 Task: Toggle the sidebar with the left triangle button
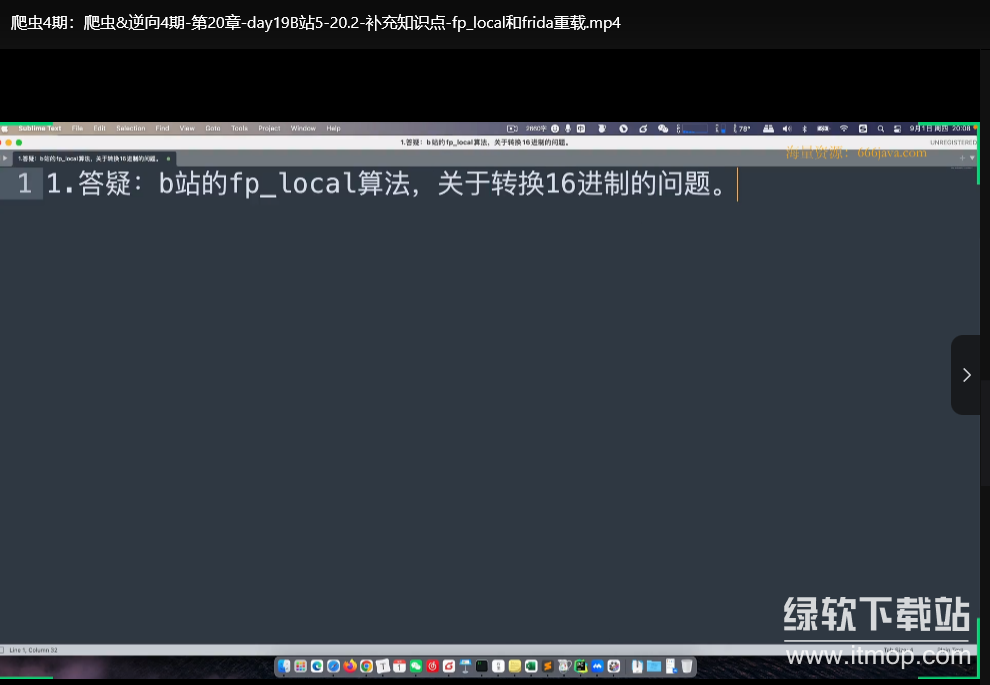(5, 158)
